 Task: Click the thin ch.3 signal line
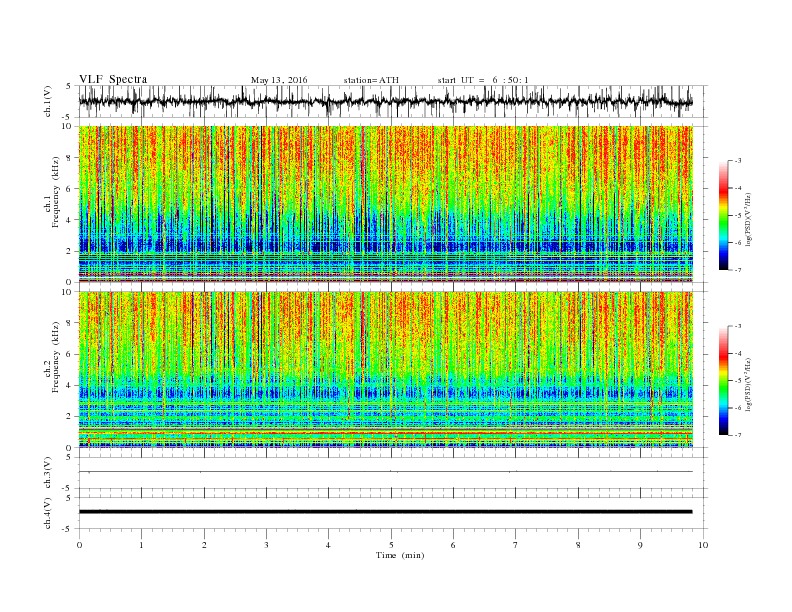coord(385,472)
